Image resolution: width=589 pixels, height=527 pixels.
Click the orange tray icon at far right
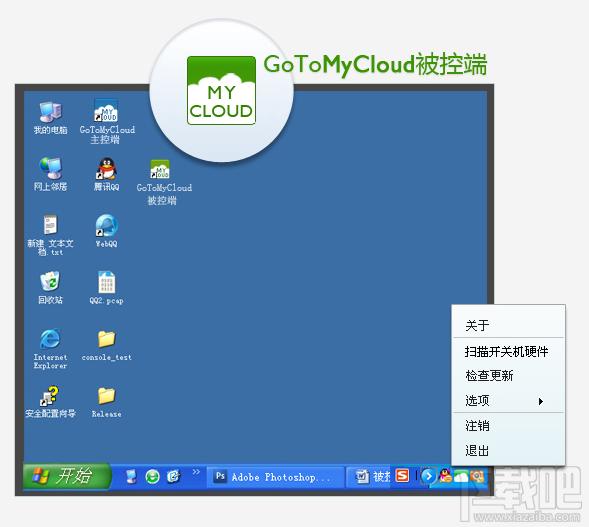[x=477, y=476]
